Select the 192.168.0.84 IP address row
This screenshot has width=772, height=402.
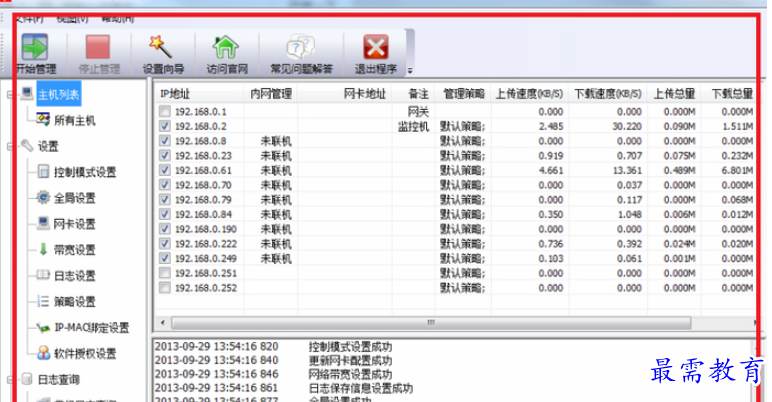(x=203, y=214)
